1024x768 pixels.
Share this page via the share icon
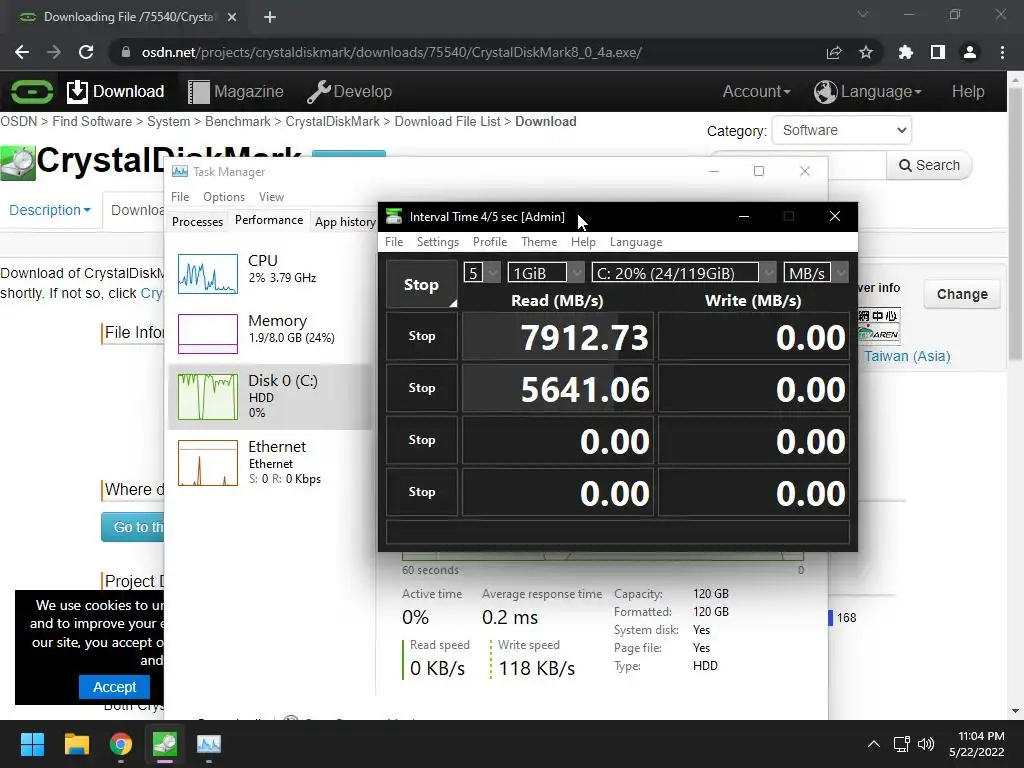point(834,52)
